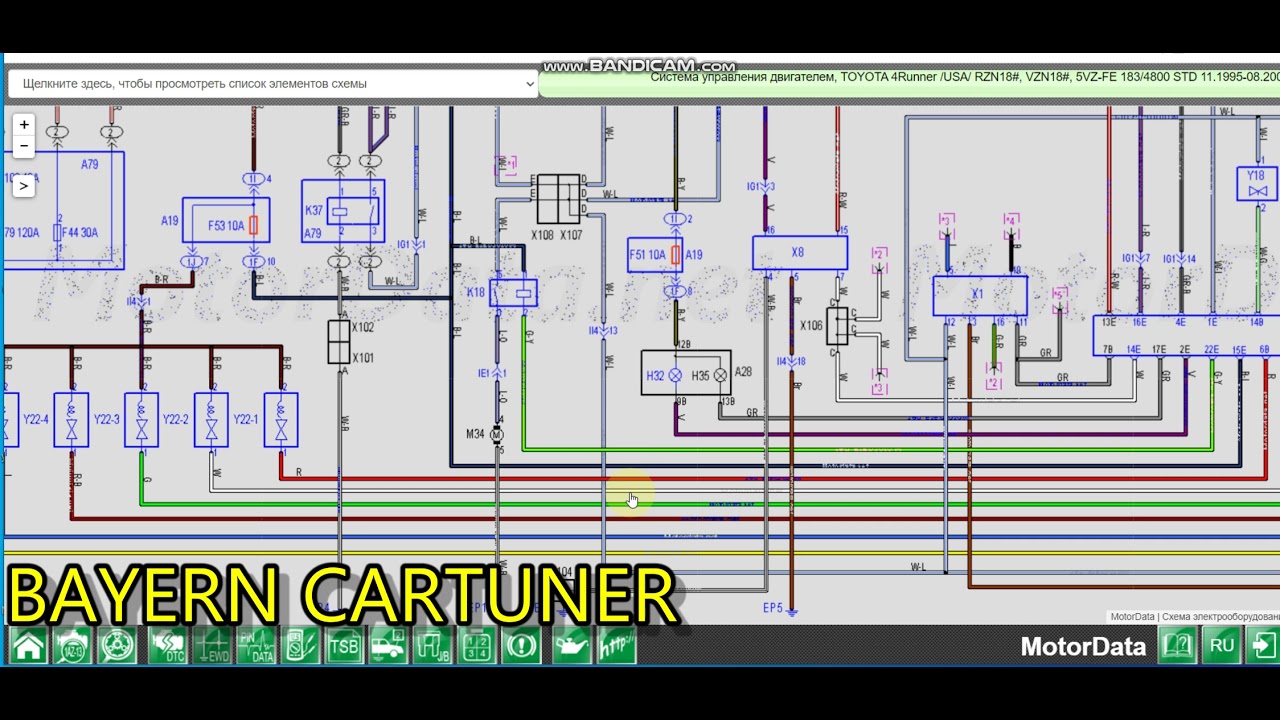Zoom out with the minus button

24,146
